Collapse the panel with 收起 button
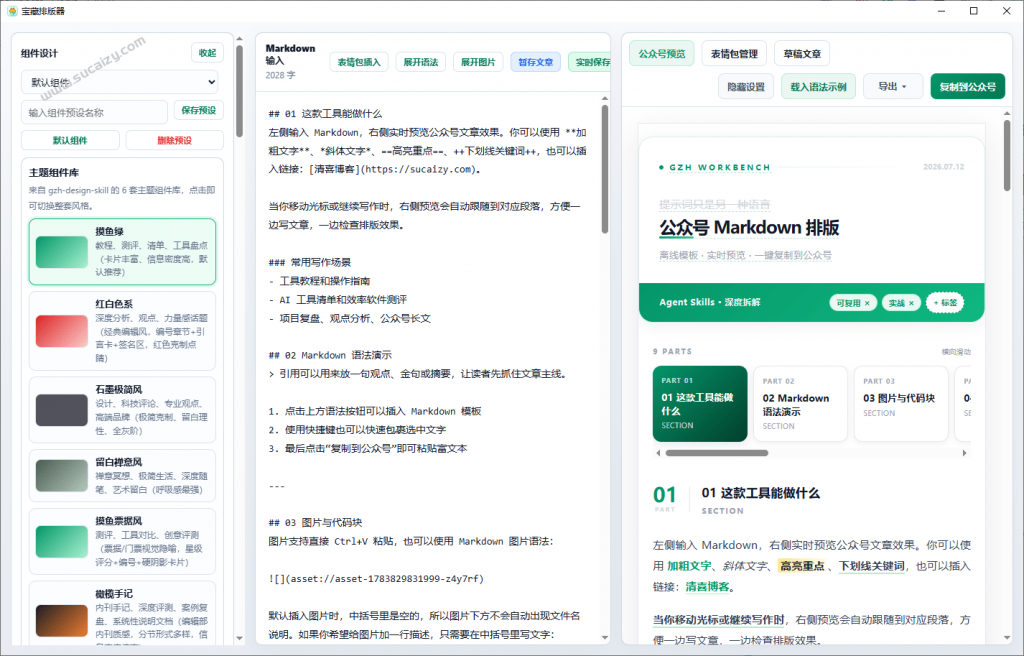This screenshot has width=1024, height=656. 208,53
